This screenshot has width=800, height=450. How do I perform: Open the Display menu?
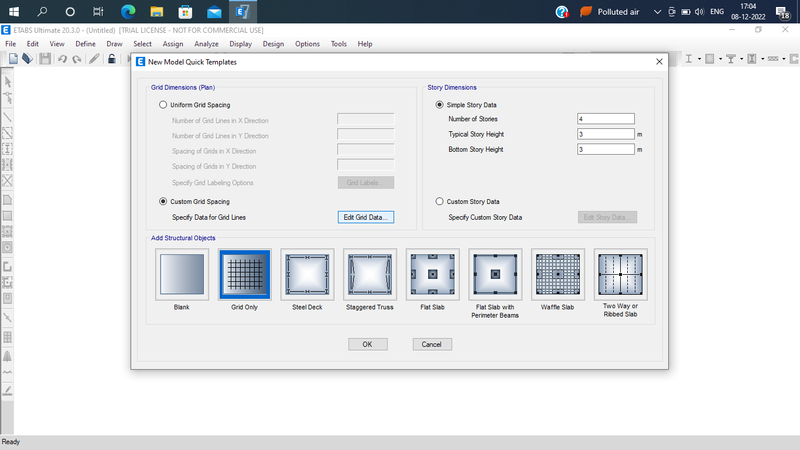240,44
